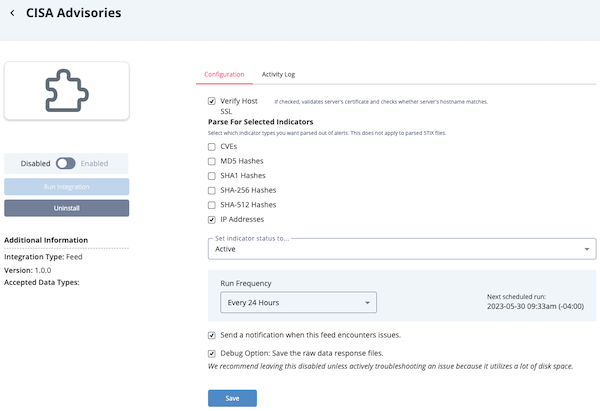The height and width of the screenshot is (411, 600).
Task: Switch to the Configuration tab
Action: (224, 74)
